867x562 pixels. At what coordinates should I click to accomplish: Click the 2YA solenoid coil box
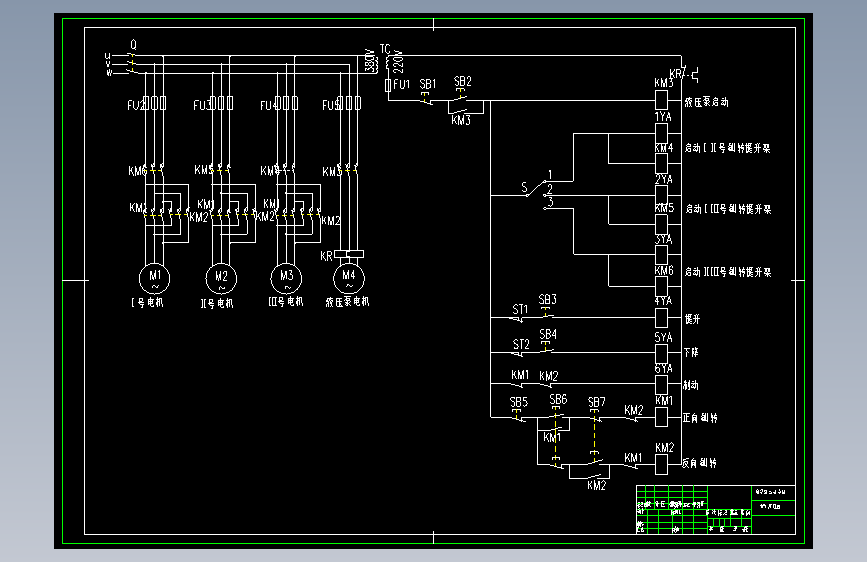point(661,195)
